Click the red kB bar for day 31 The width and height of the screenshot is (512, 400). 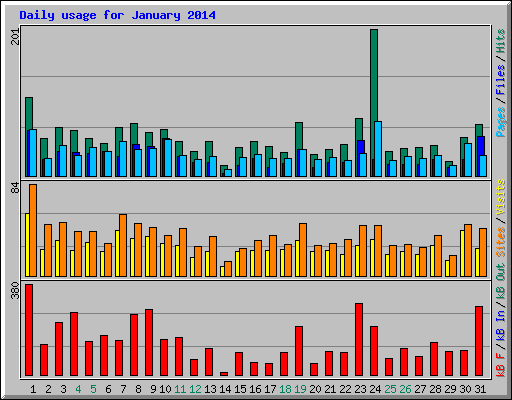479,341
